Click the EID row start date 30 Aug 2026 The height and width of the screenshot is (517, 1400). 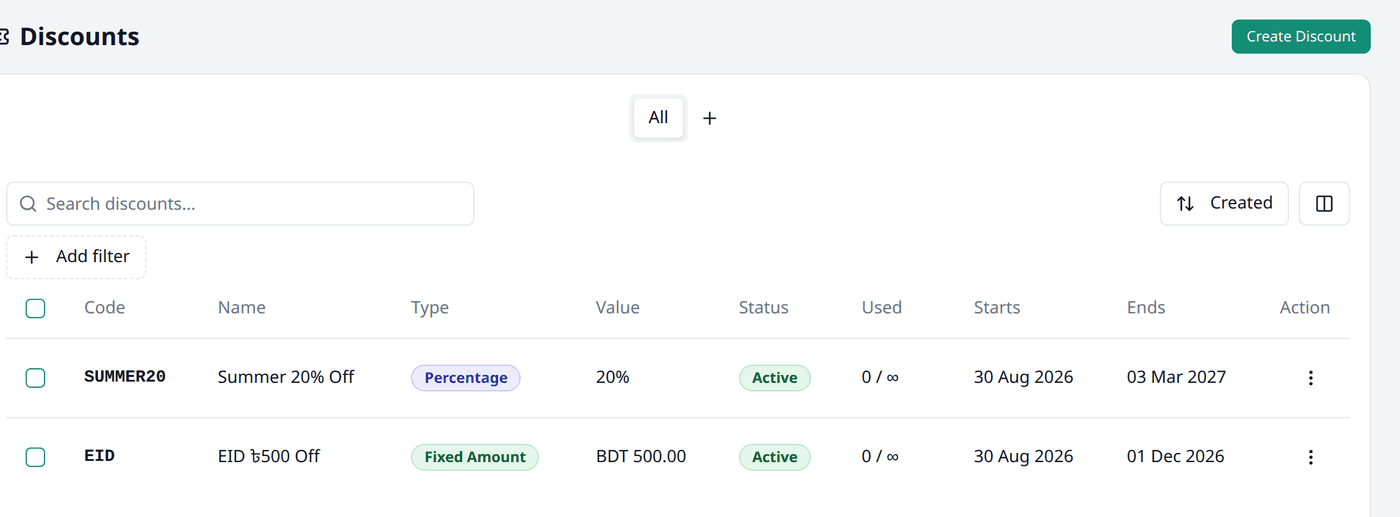click(1024, 456)
